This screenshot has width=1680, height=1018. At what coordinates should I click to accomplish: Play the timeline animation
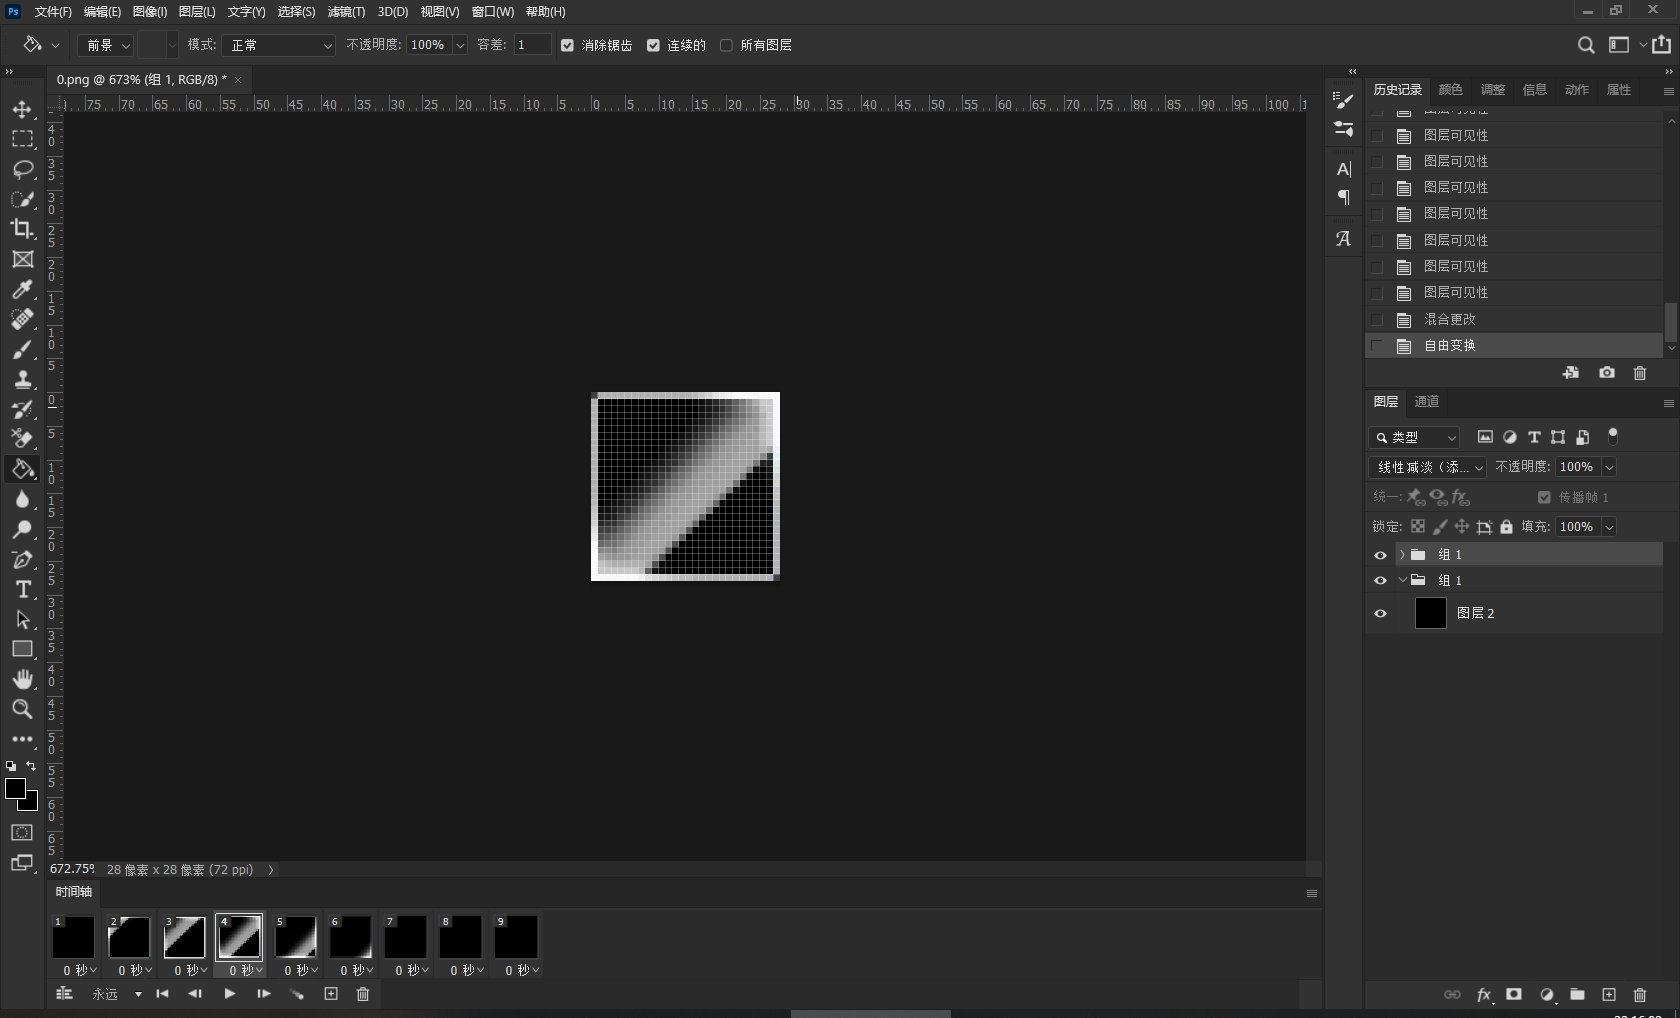229,994
